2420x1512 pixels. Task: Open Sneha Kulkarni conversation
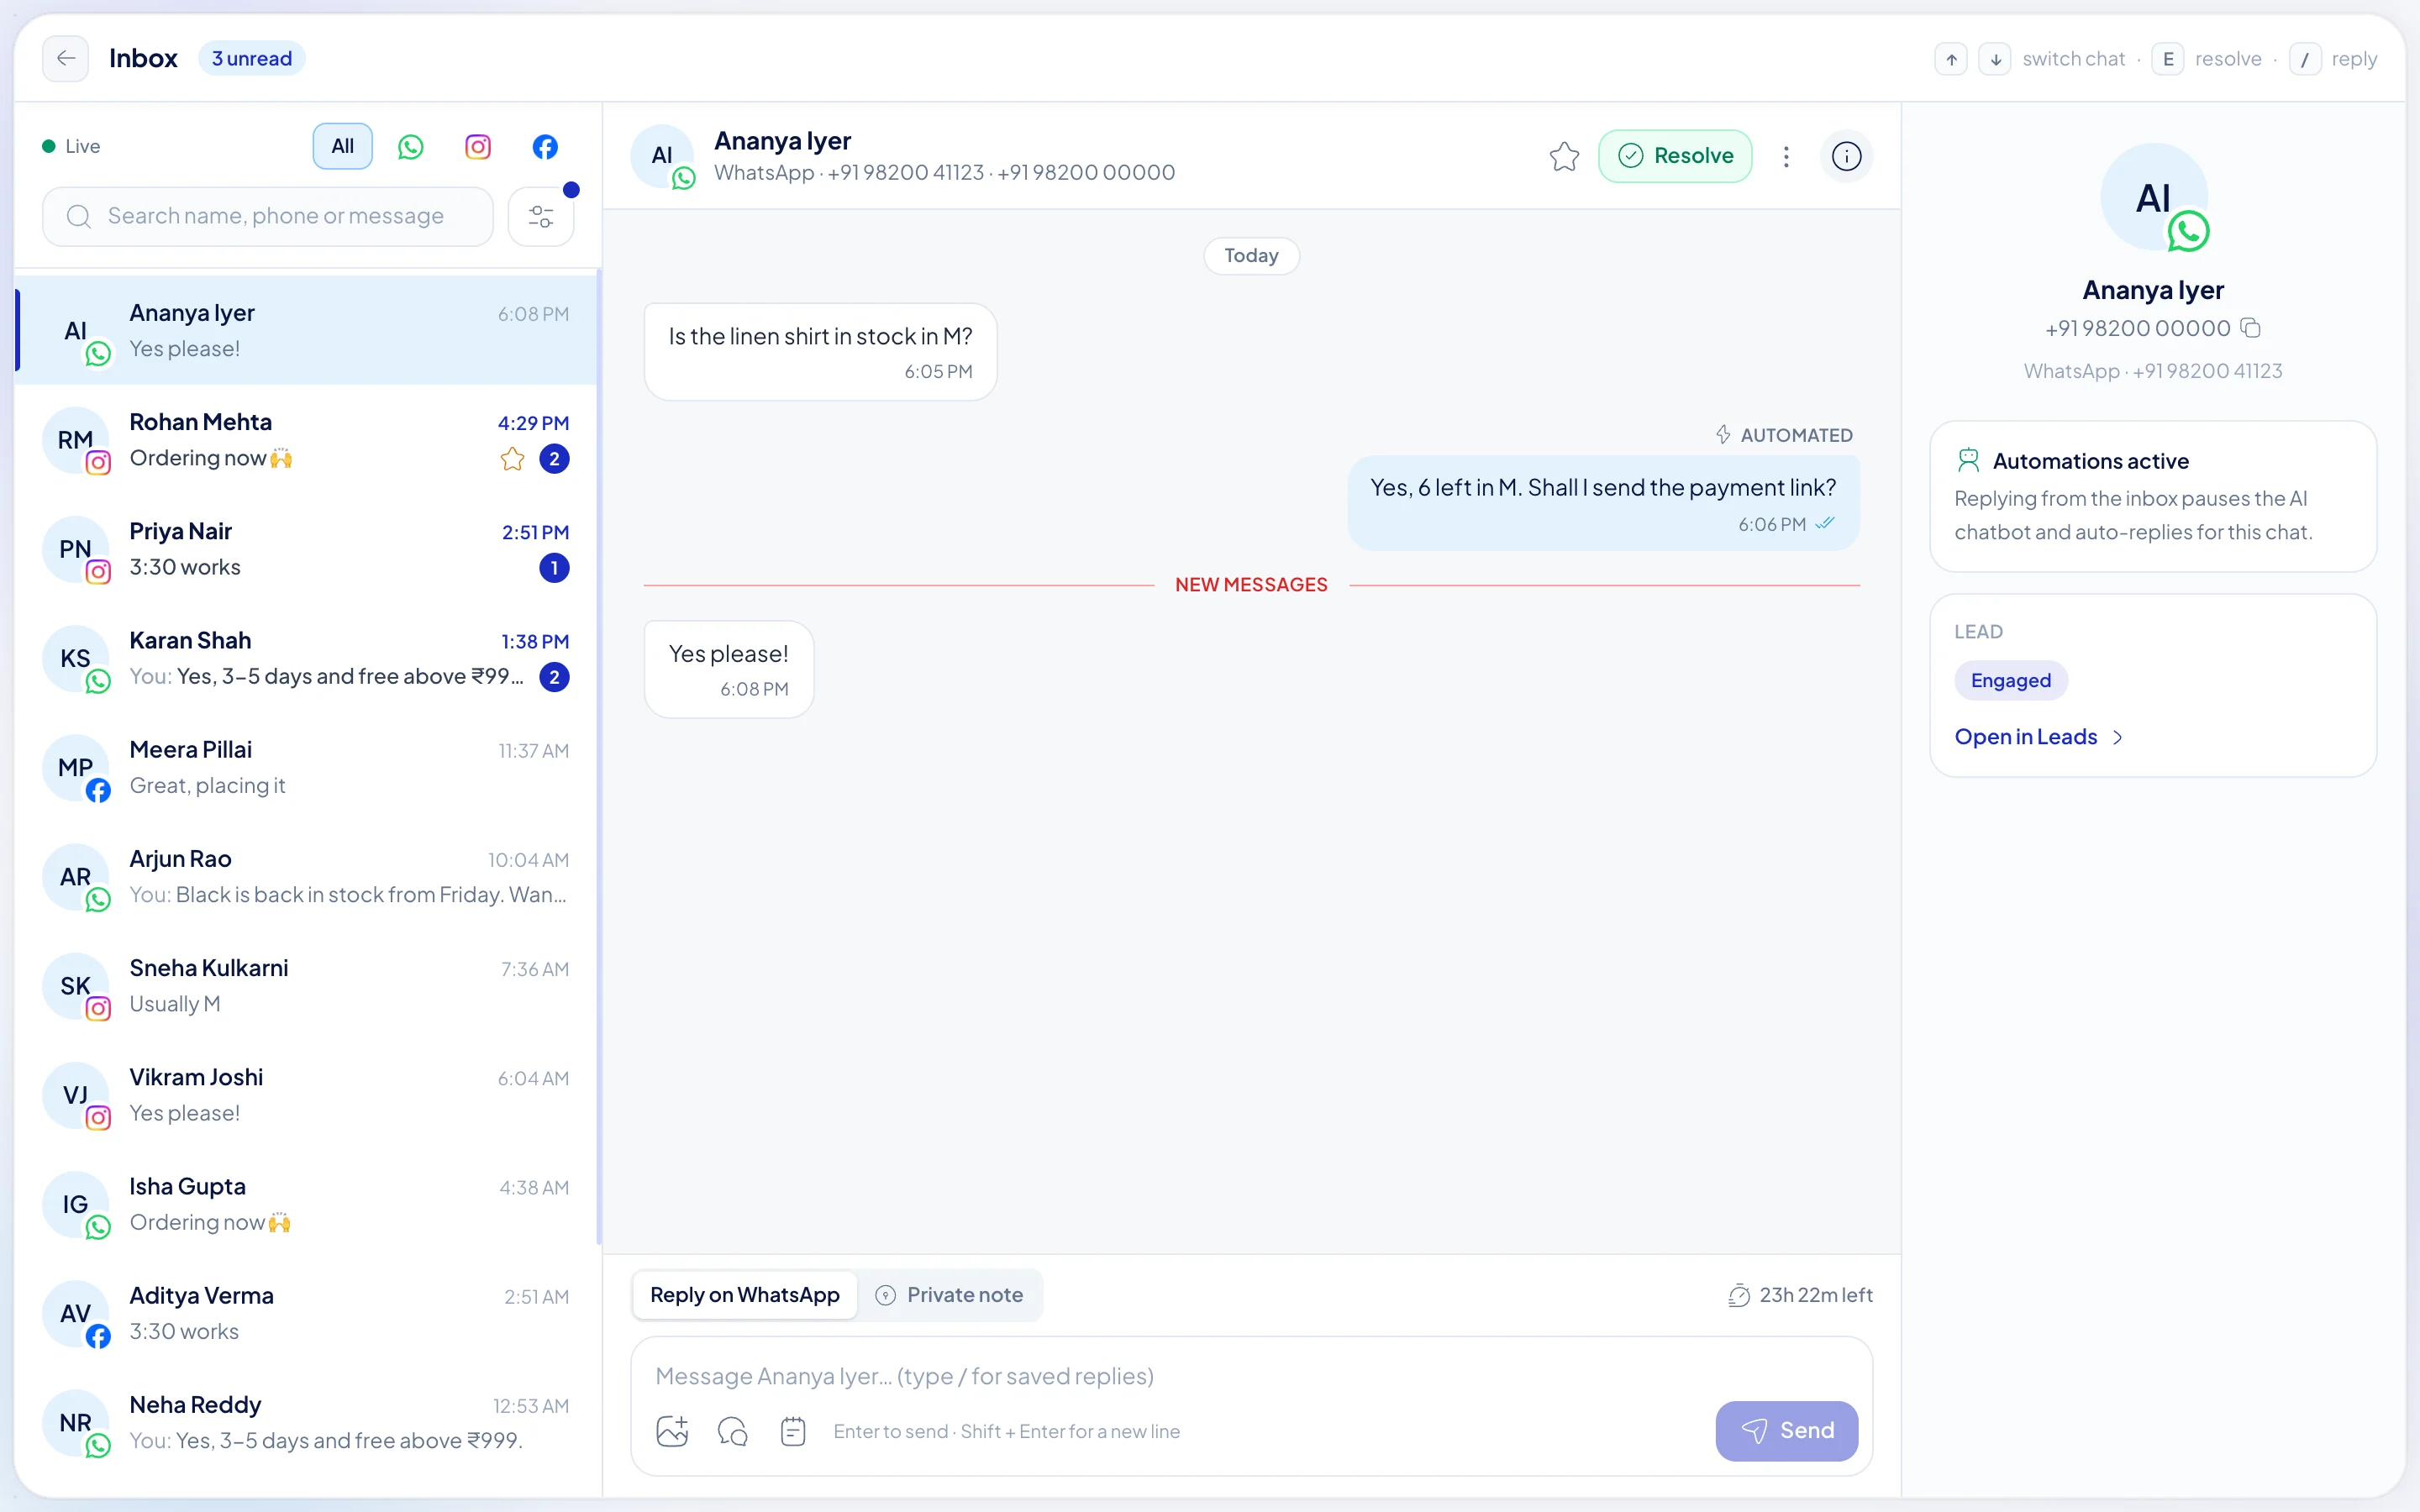306,985
